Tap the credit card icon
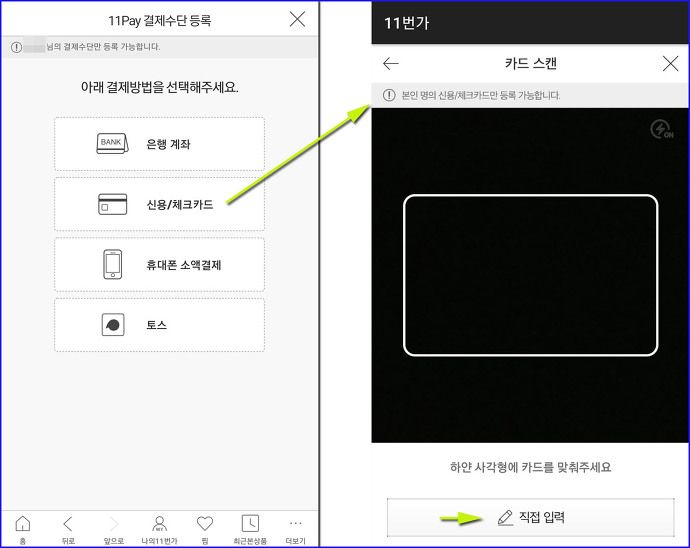This screenshot has width=690, height=548. [x=113, y=204]
